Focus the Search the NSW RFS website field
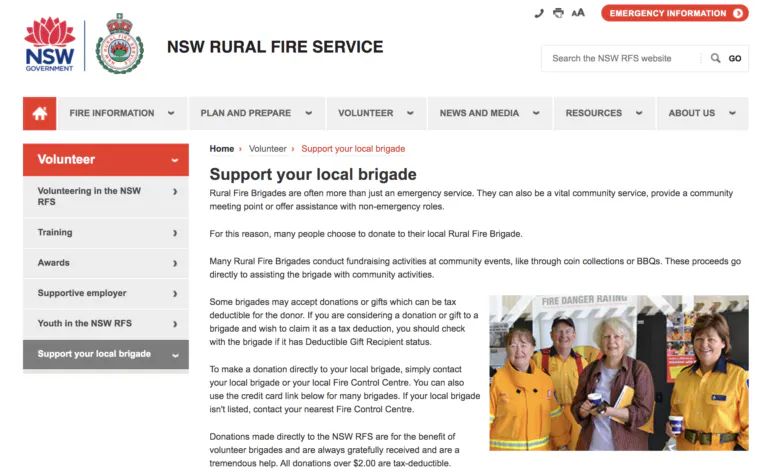 pos(623,58)
